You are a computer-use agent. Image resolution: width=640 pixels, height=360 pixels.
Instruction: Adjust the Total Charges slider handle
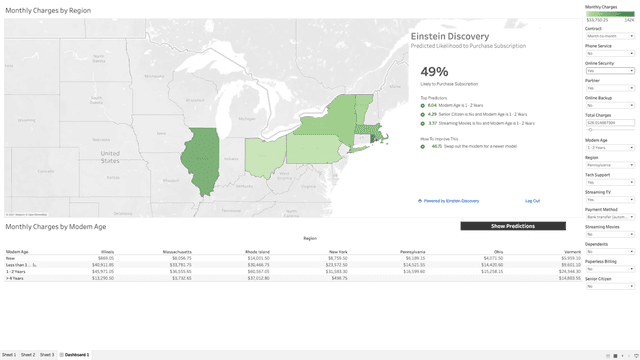(x=590, y=130)
